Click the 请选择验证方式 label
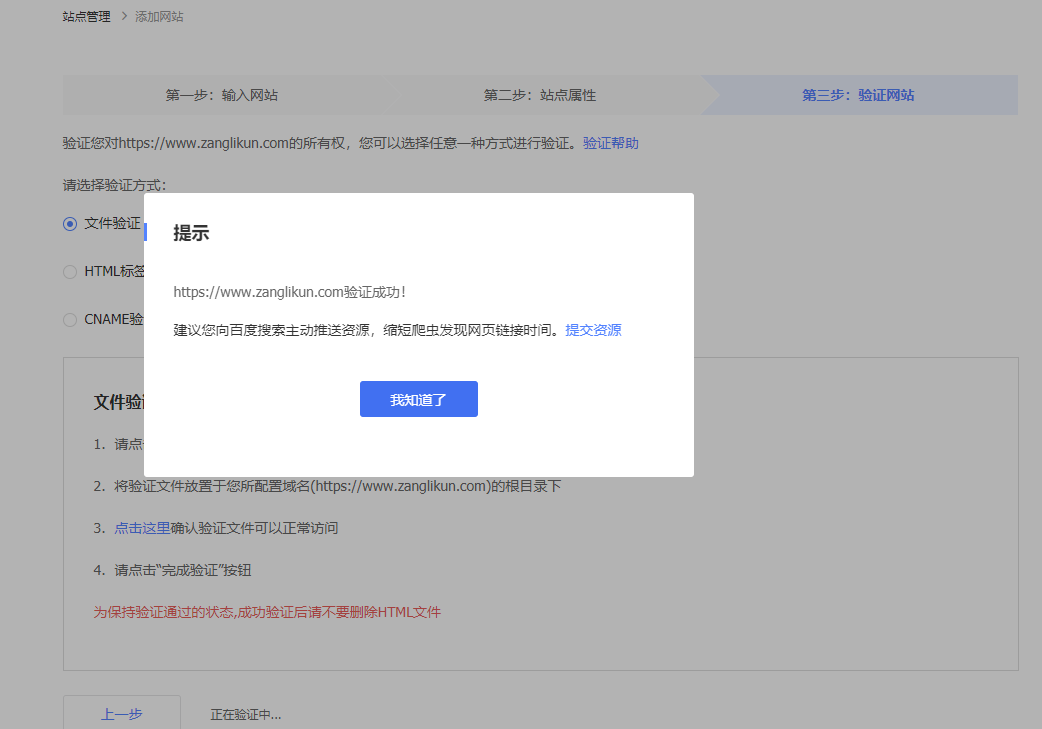Image resolution: width=1042 pixels, height=729 pixels. pos(114,185)
